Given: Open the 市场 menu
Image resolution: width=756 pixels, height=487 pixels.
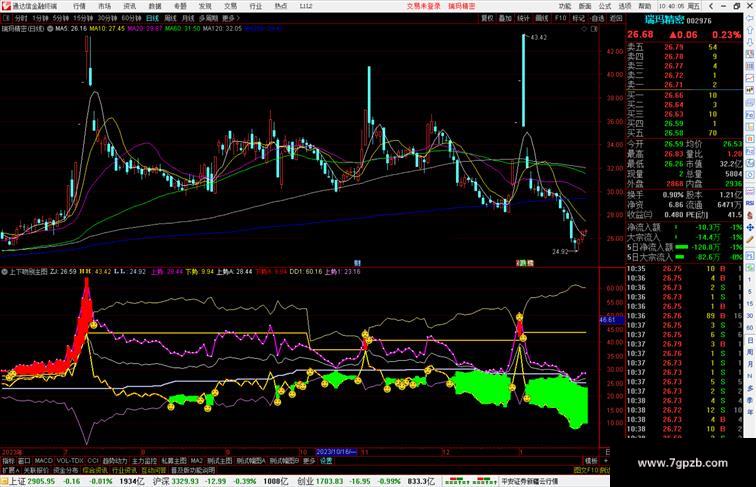Looking at the screenshot, I should [104, 6].
